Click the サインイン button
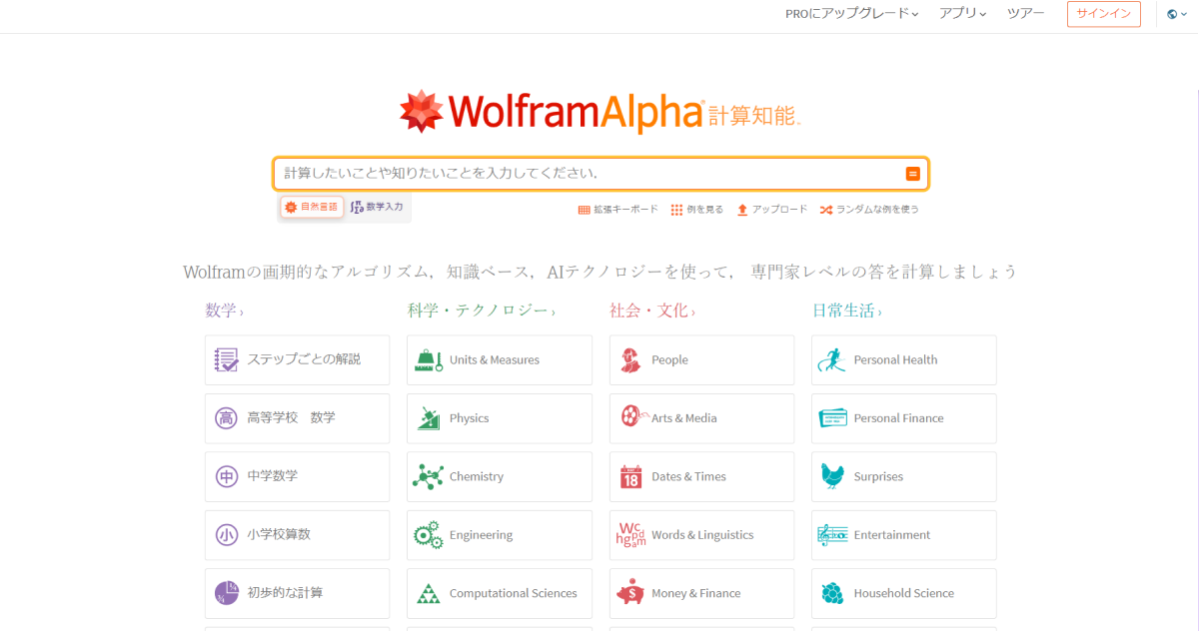The width and height of the screenshot is (1199, 631). [x=1103, y=14]
